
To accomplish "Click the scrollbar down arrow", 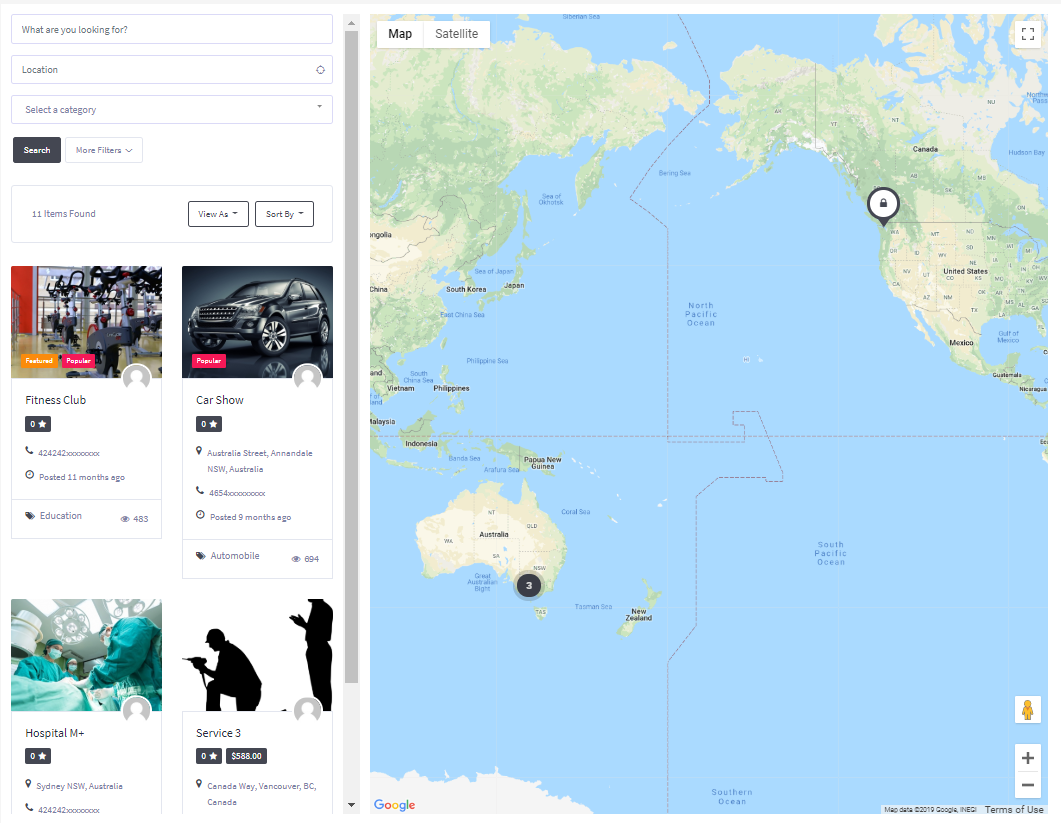I will (x=351, y=805).
